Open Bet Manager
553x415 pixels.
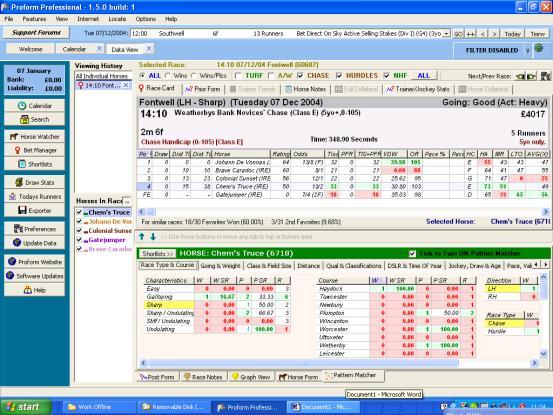(x=34, y=150)
